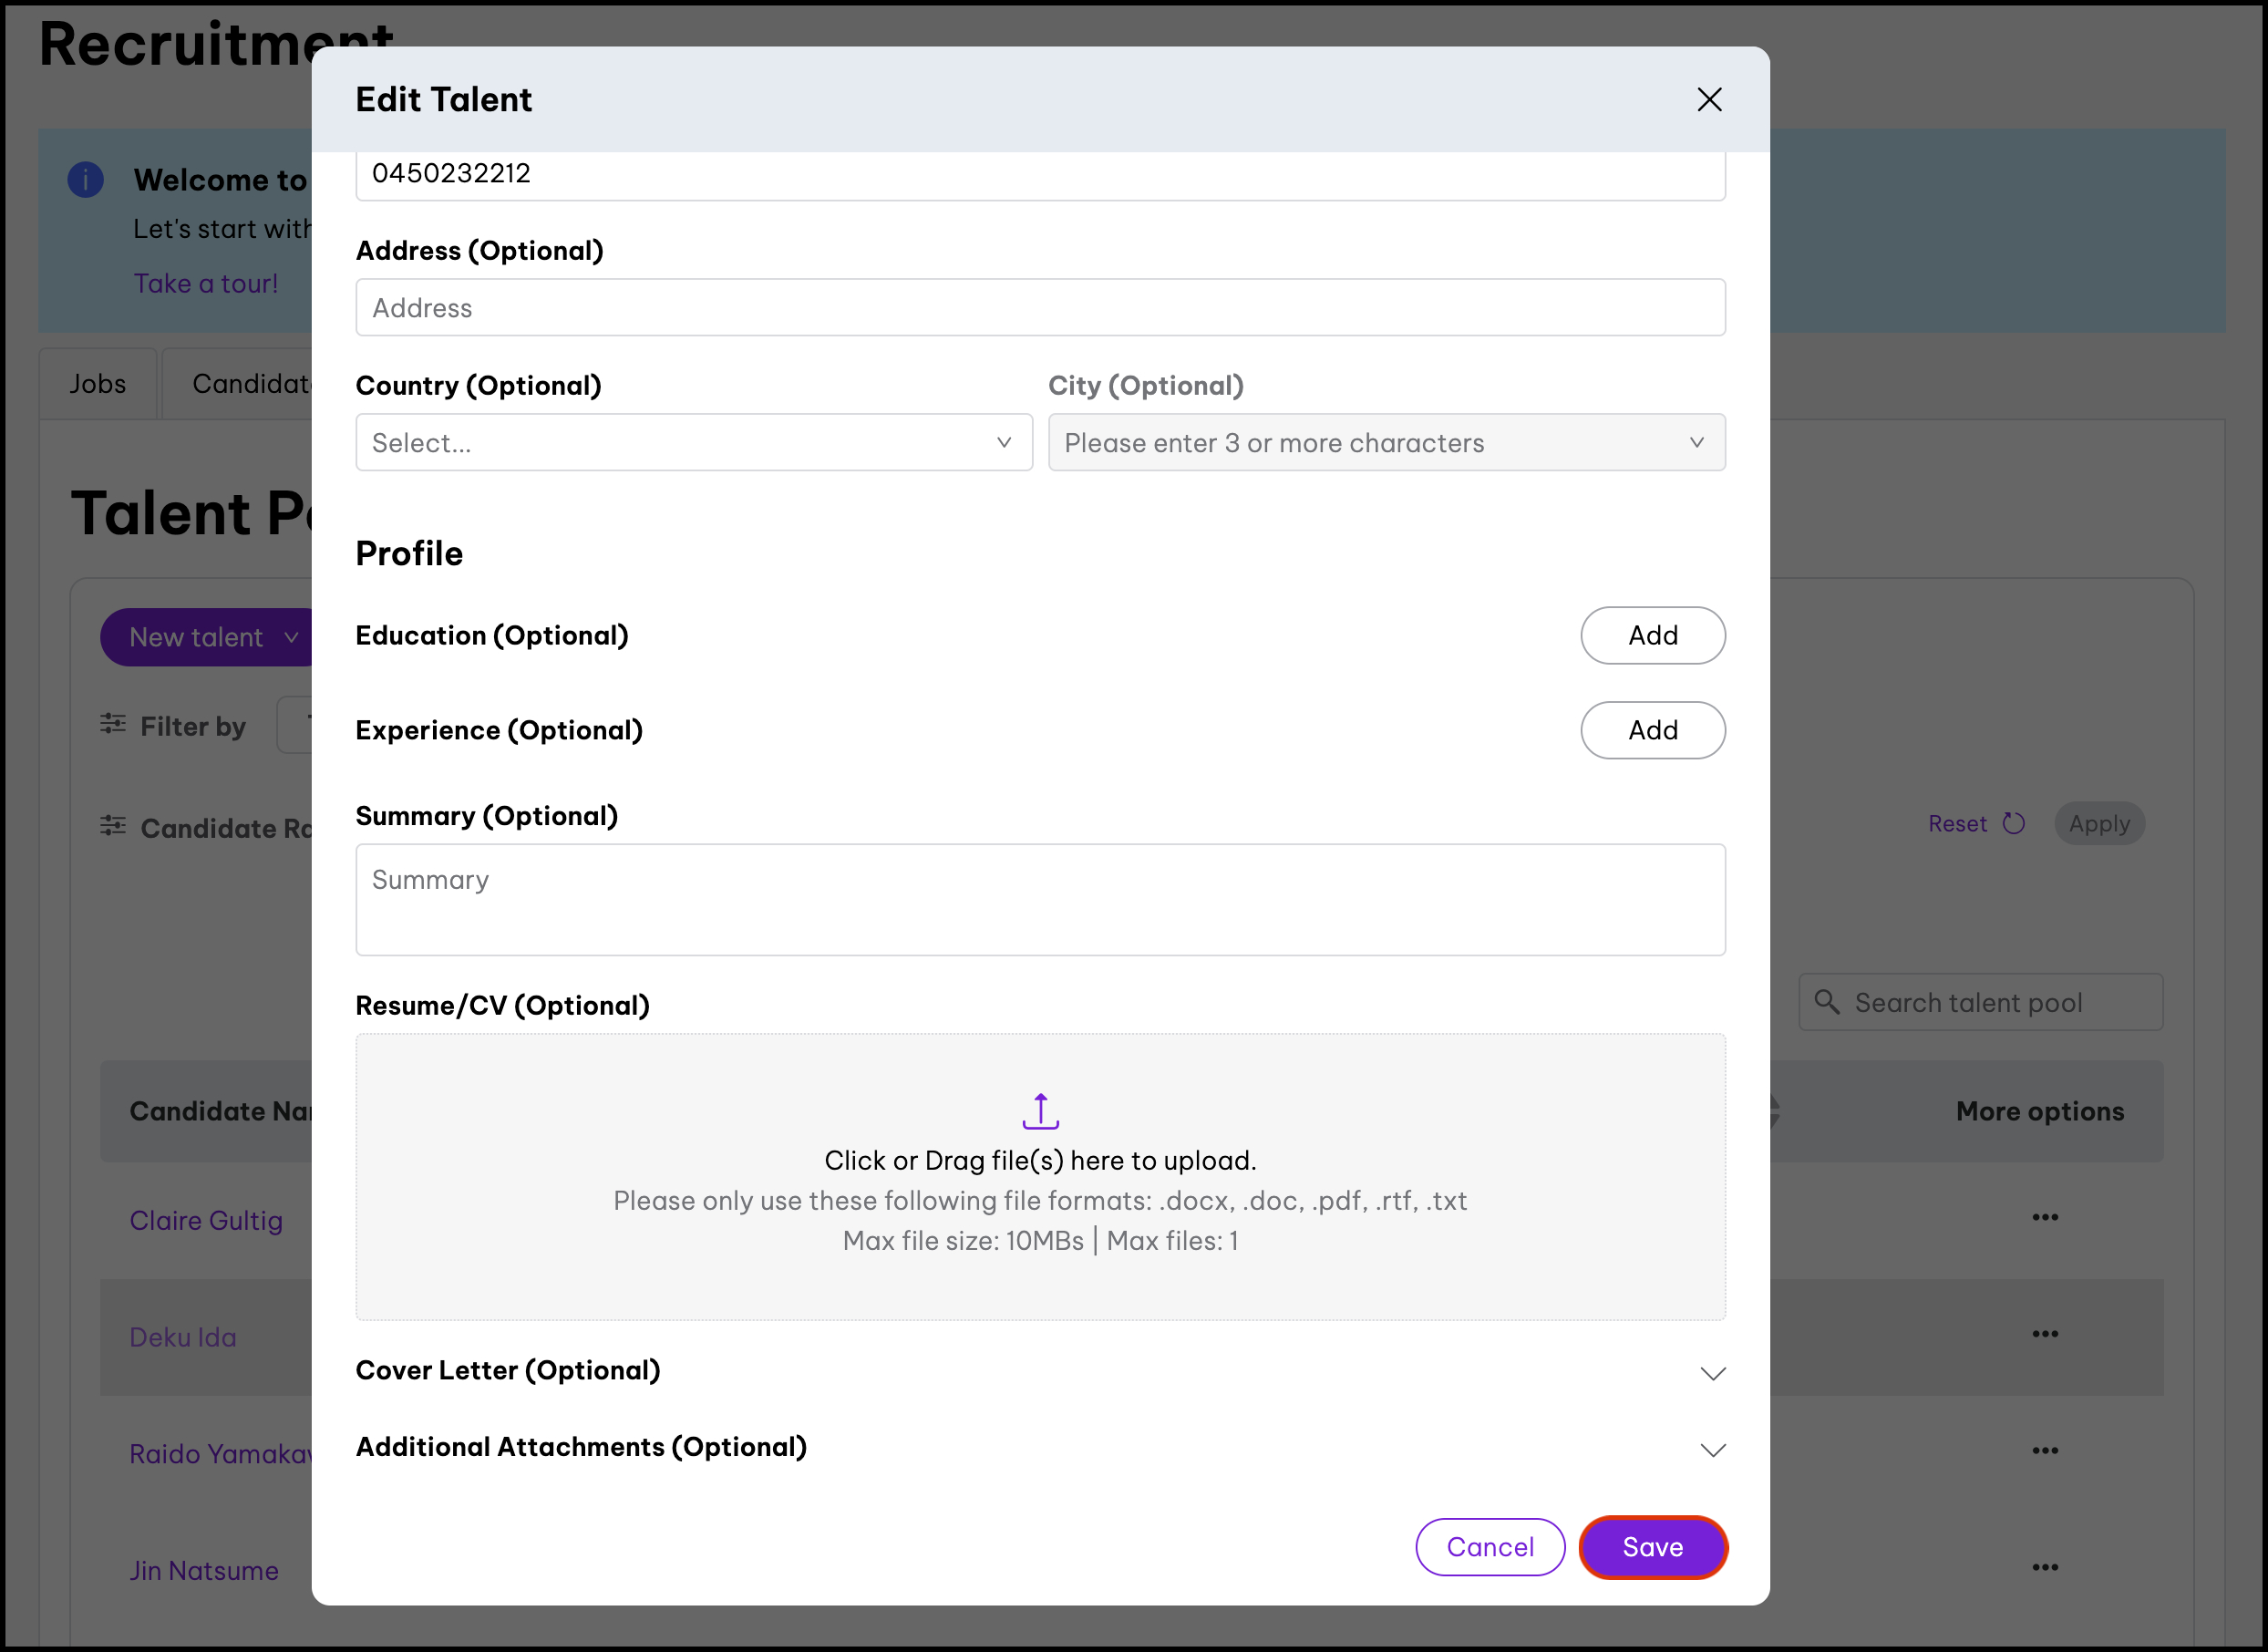Screen dimensions: 2268x1652
Task: Click the search magnifier icon in talent pool
Action: pos(1826,1002)
